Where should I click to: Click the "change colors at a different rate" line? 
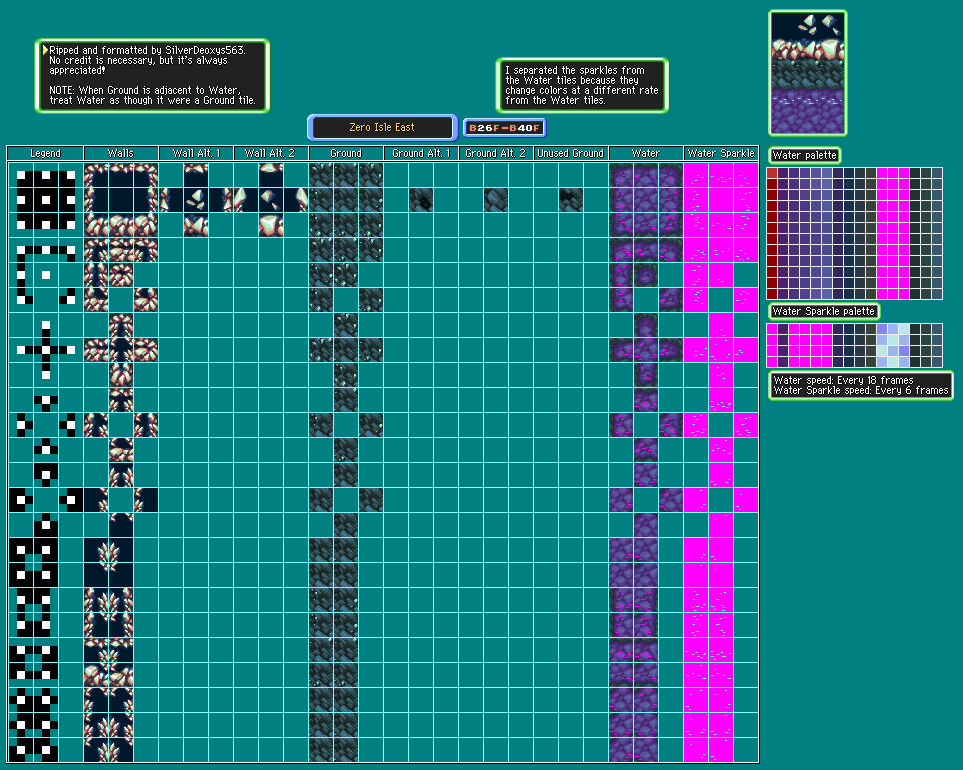coord(582,90)
